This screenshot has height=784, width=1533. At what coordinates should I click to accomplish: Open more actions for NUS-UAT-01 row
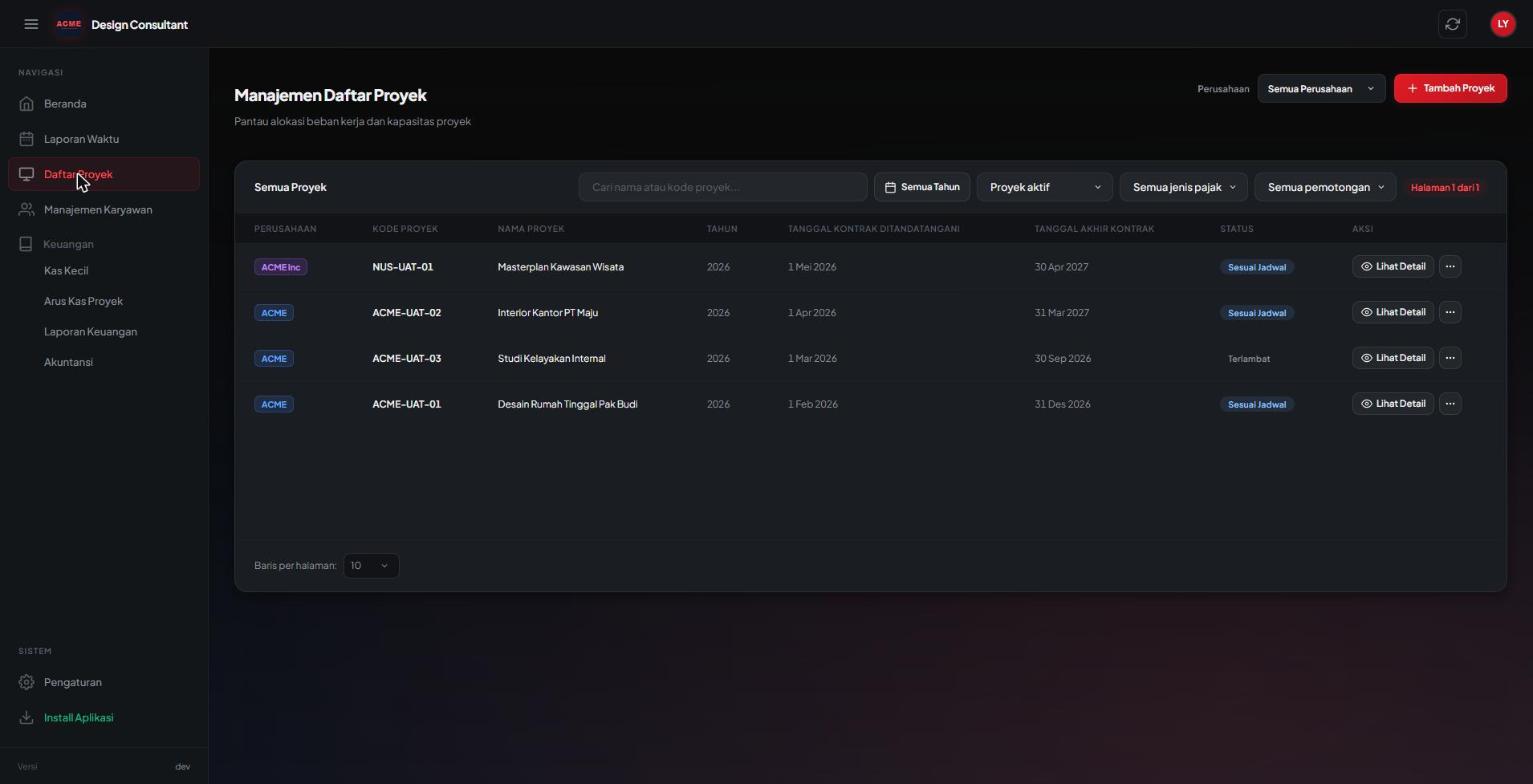(1450, 267)
